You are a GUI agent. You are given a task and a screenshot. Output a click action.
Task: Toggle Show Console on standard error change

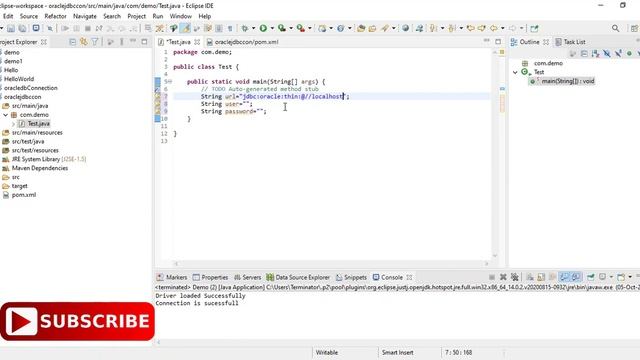click(576, 277)
